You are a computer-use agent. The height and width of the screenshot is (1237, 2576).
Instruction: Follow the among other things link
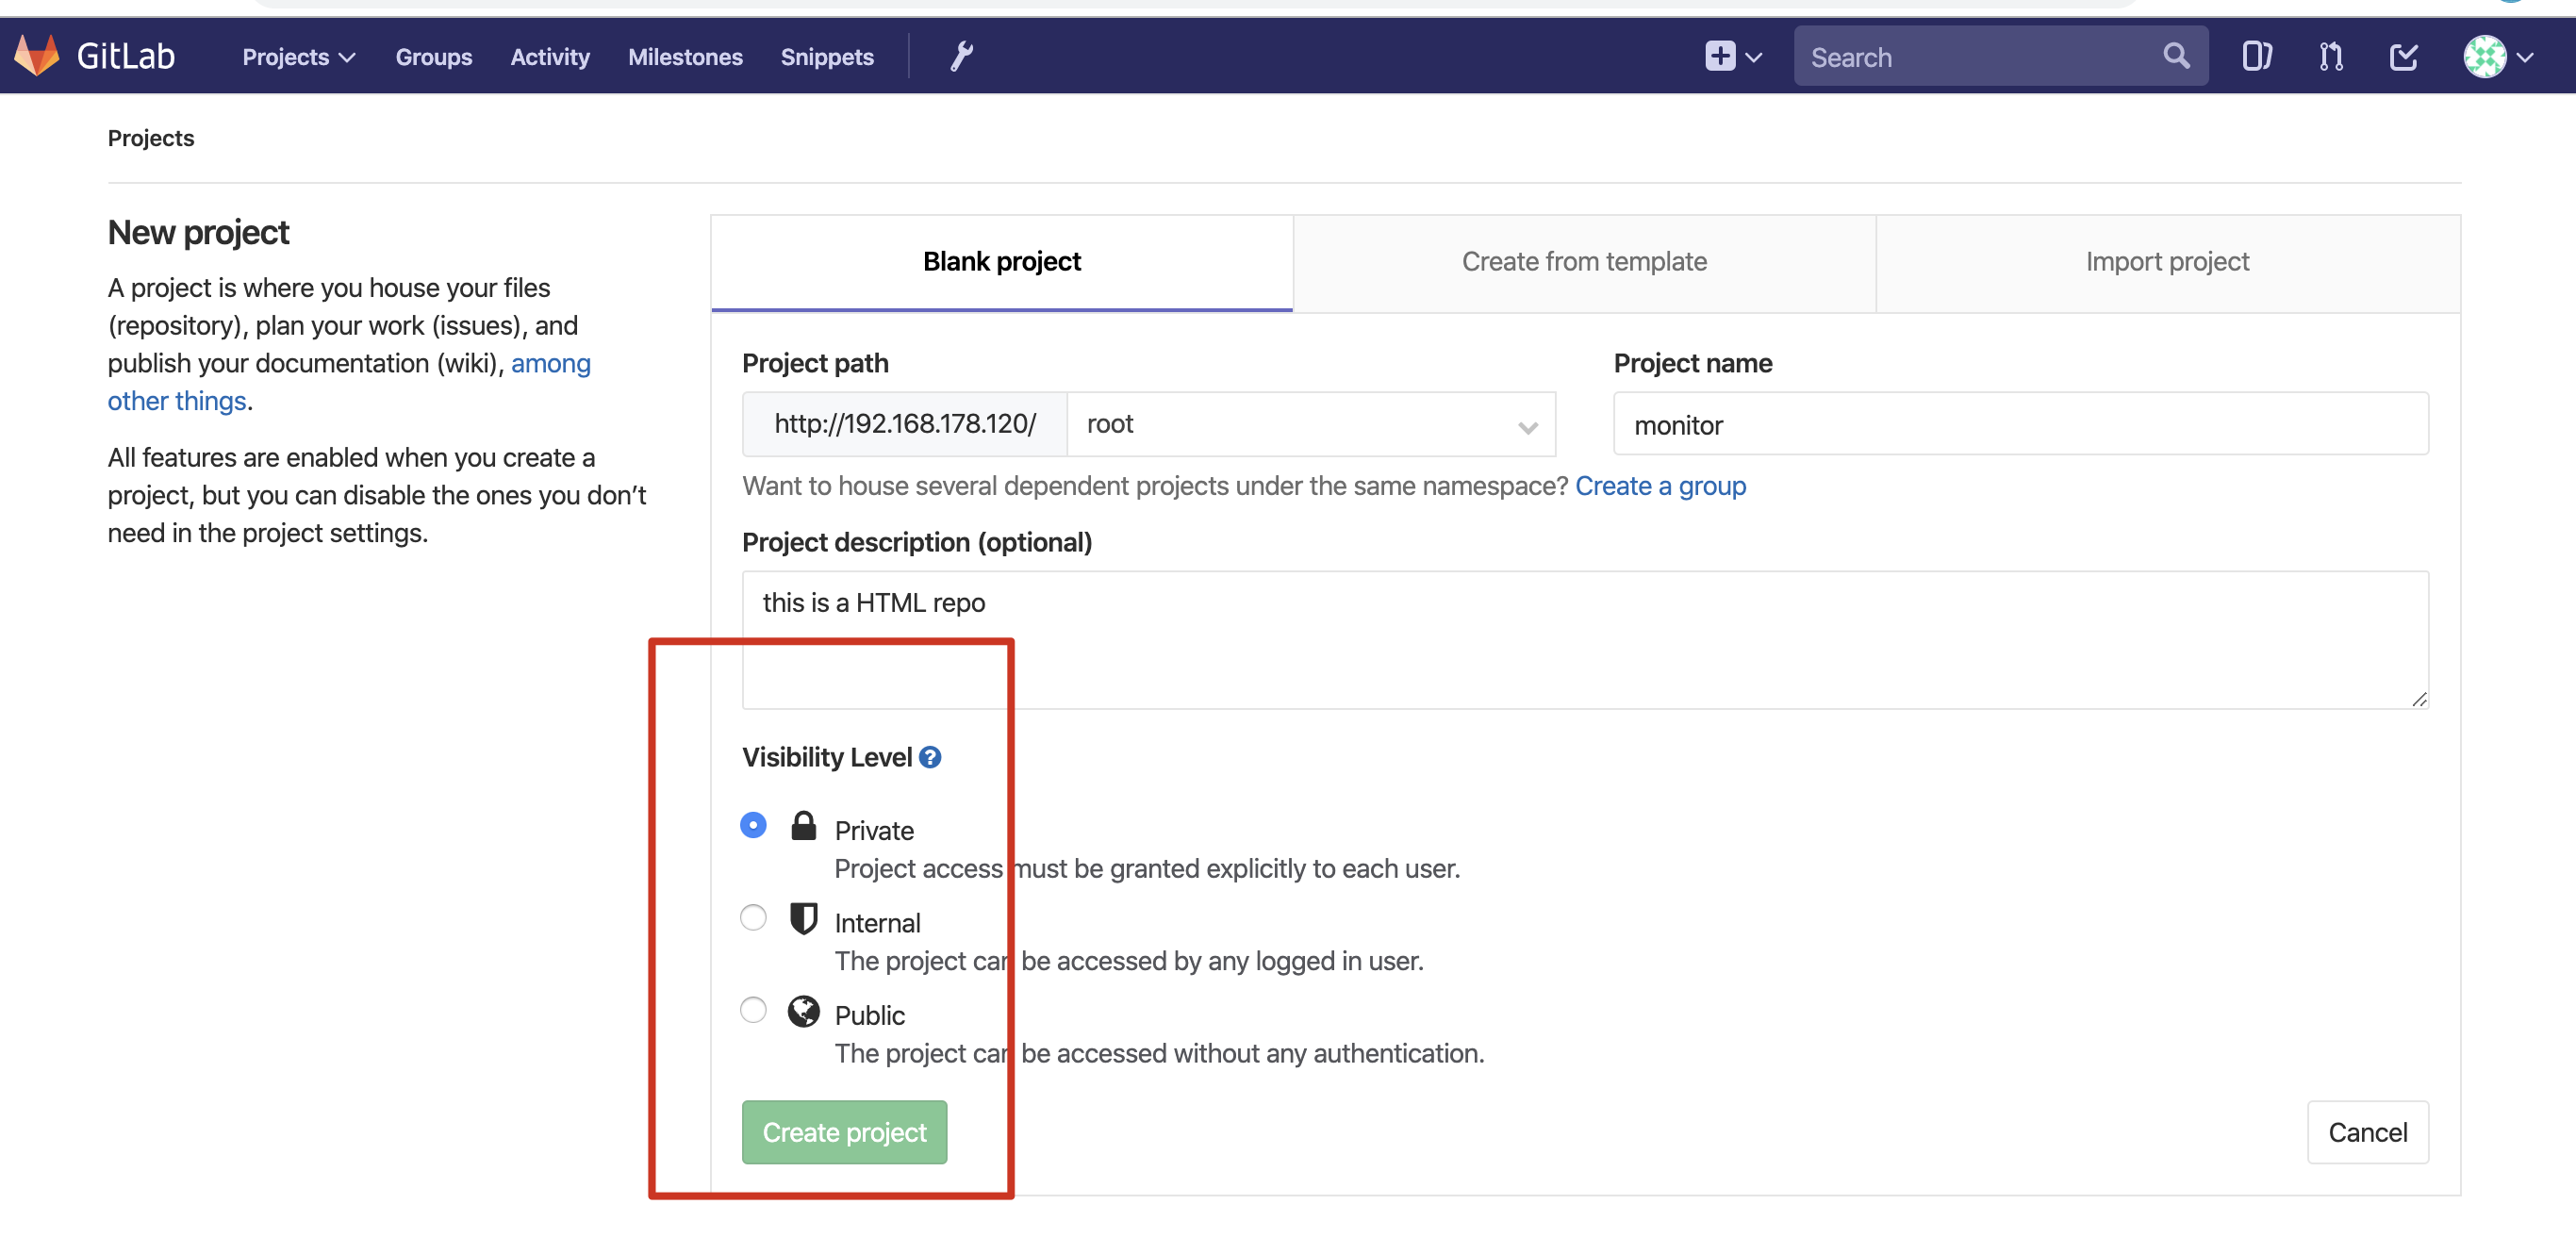349,382
